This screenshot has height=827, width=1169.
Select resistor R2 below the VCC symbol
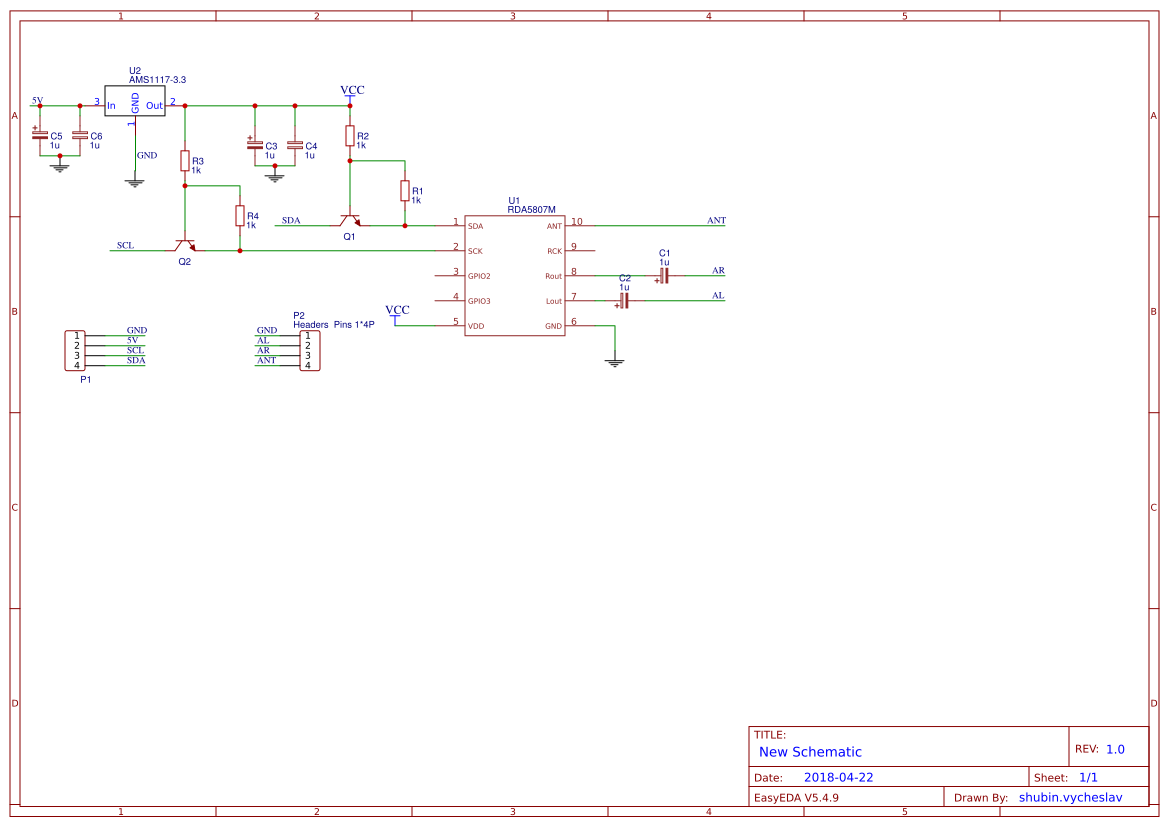tap(350, 135)
